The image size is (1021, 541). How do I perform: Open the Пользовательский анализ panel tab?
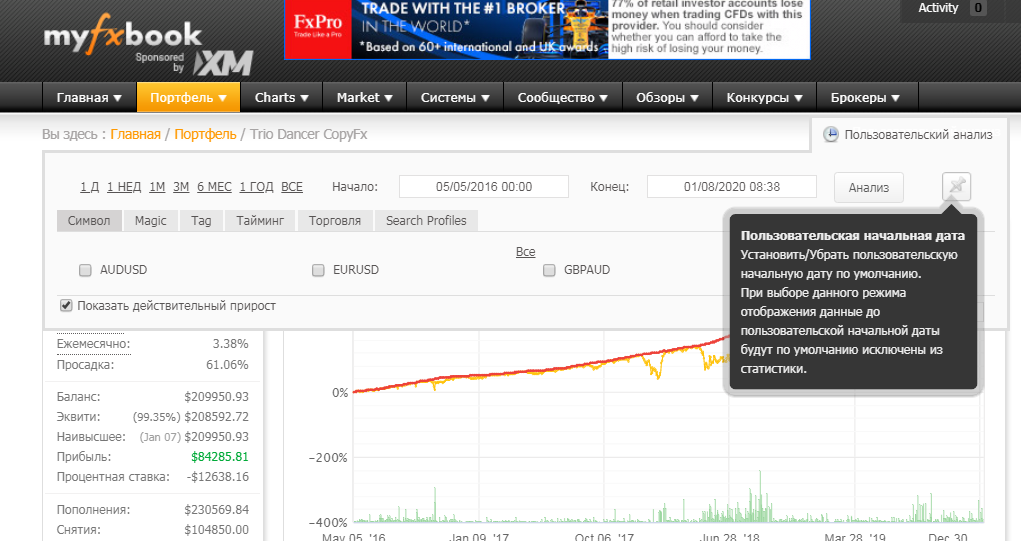910,135
